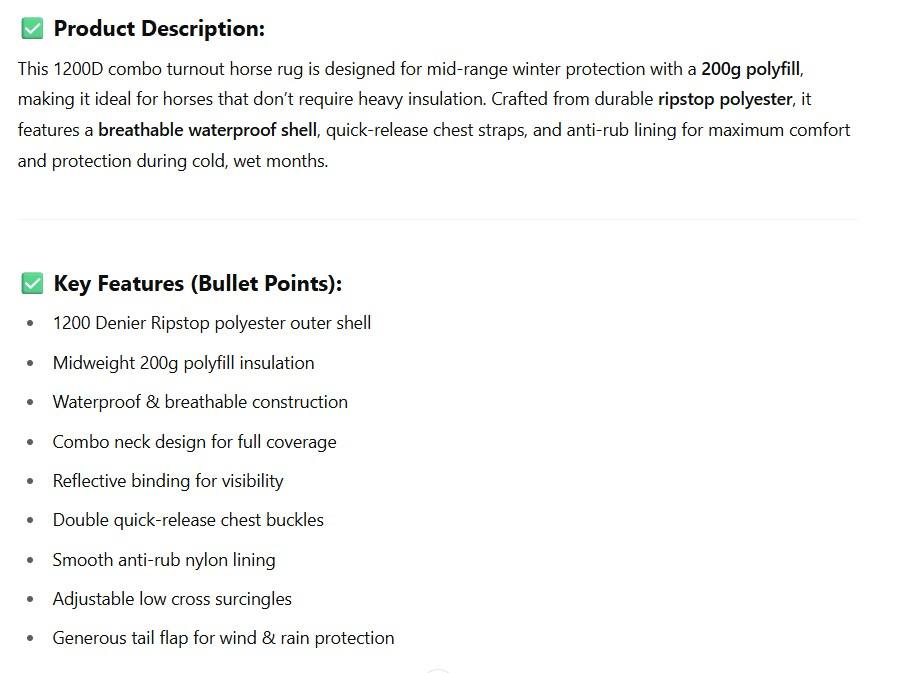This screenshot has height=673, width=905.
Task: Click the 'Adjustable low cross surcingles' bullet
Action: pyautogui.click(x=172, y=599)
